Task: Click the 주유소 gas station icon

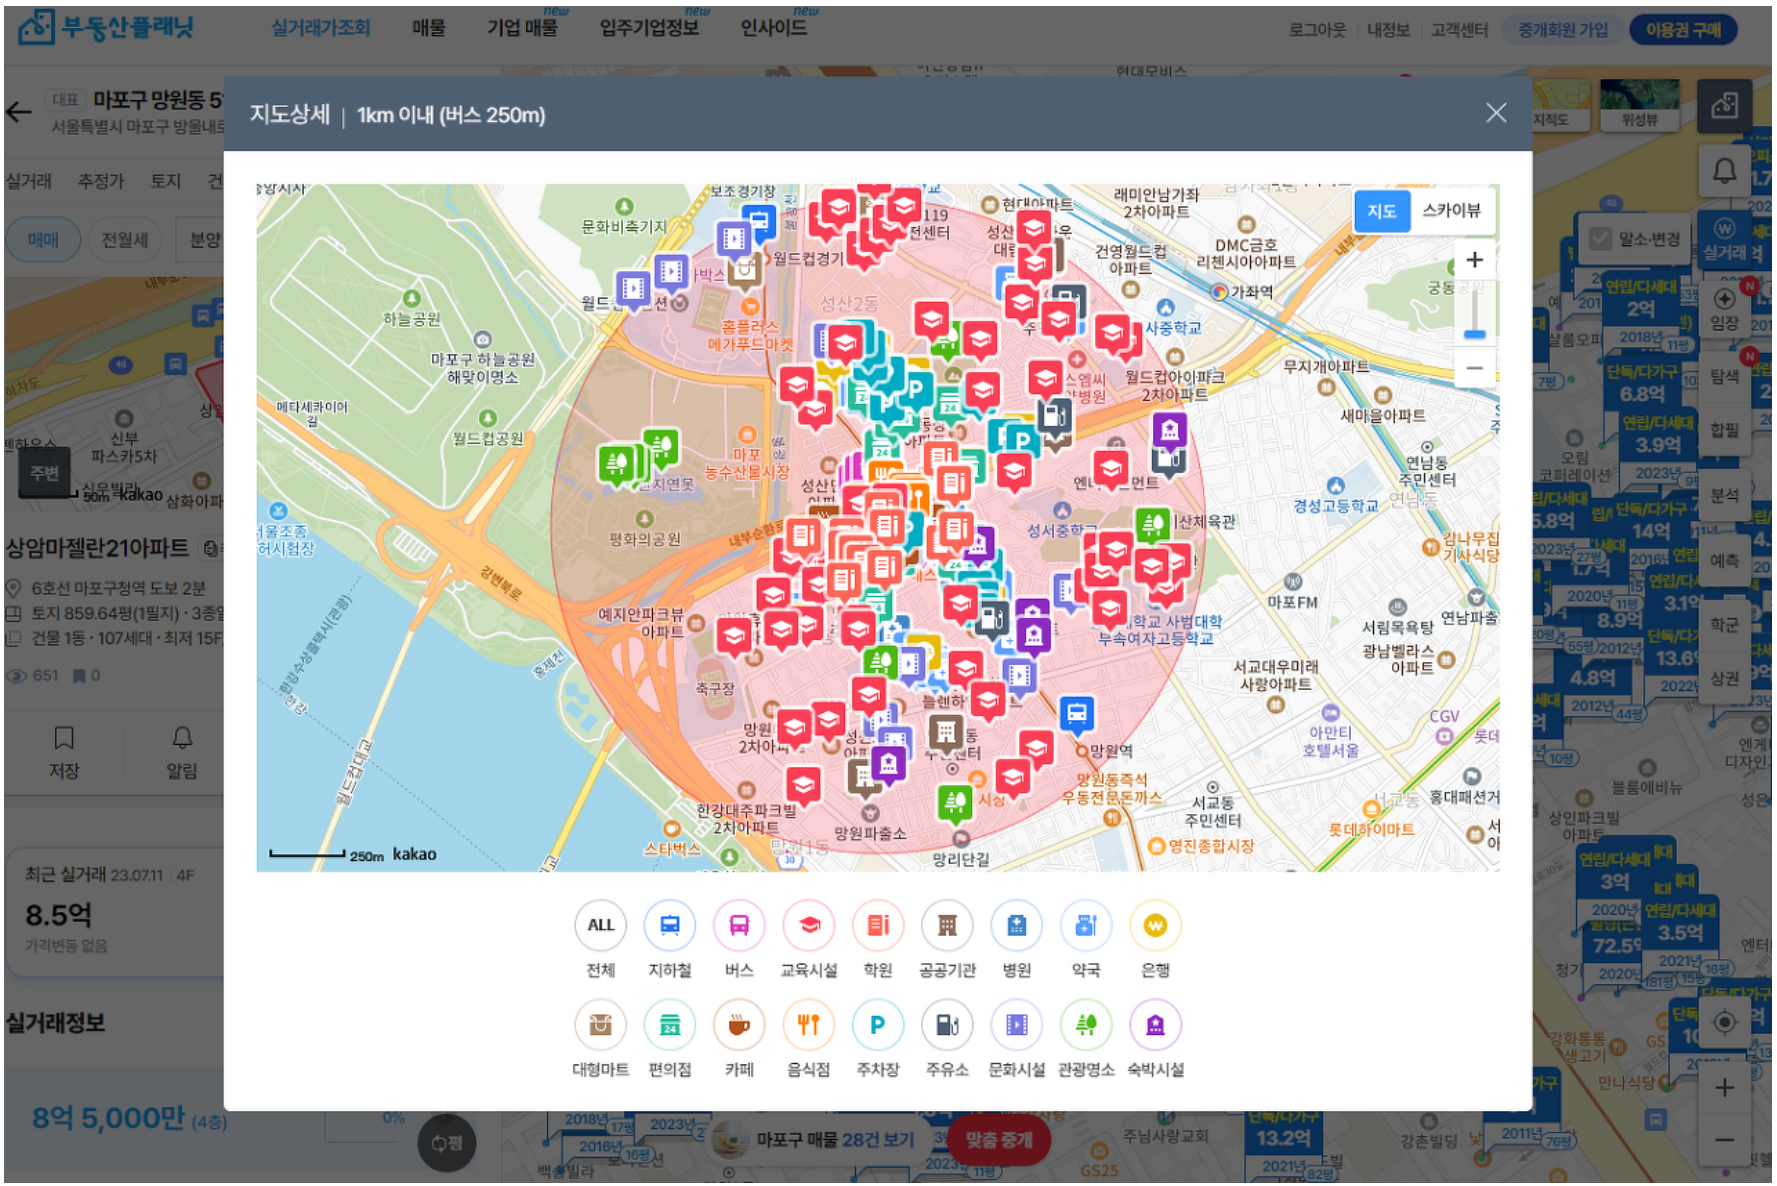Action: pos(947,1025)
